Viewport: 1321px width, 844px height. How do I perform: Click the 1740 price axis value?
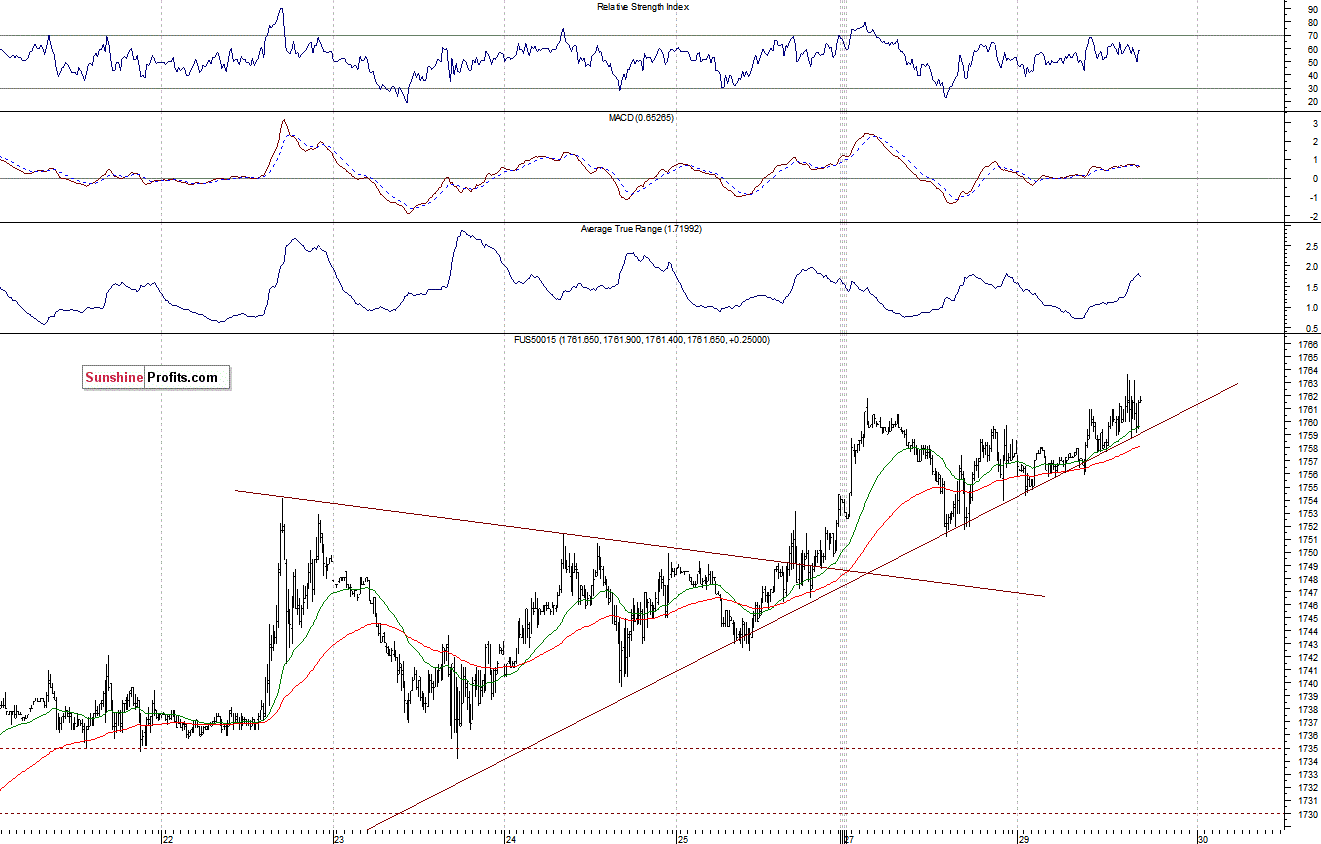(x=1307, y=683)
